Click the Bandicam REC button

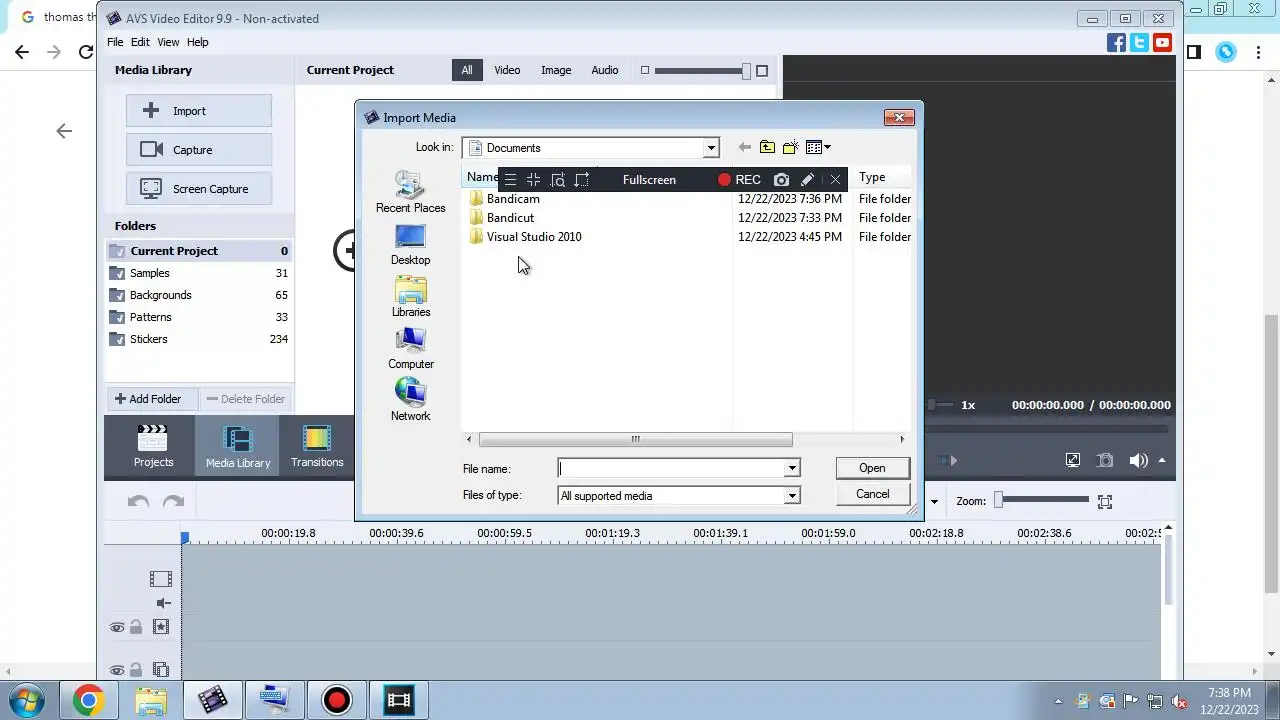click(739, 180)
